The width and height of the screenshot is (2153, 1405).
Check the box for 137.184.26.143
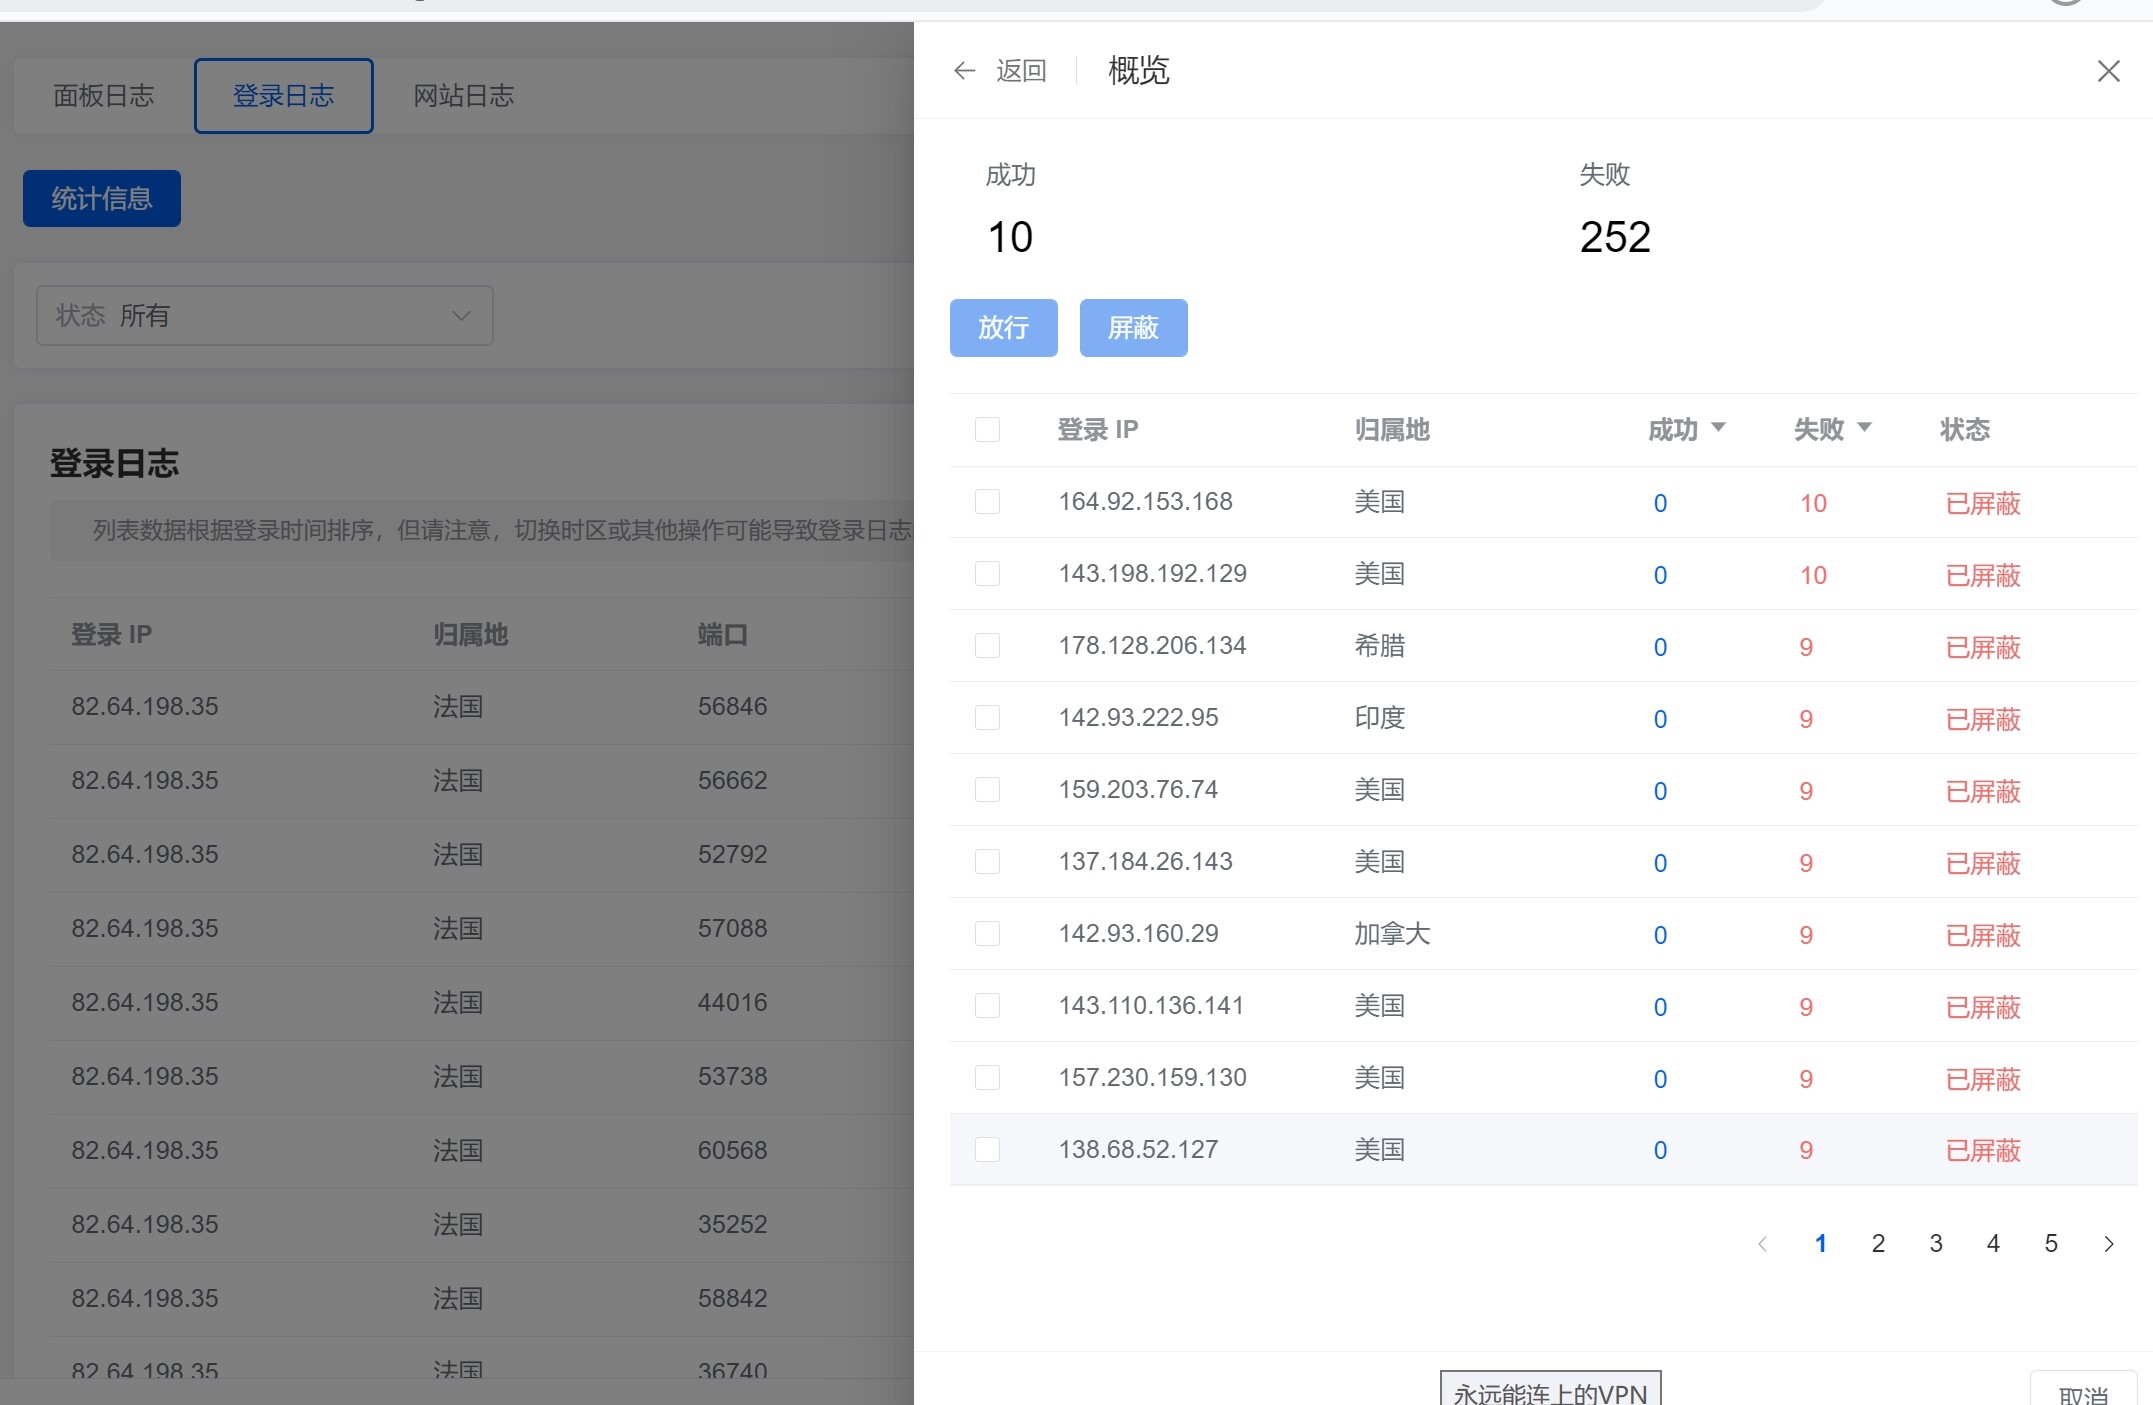coord(987,862)
